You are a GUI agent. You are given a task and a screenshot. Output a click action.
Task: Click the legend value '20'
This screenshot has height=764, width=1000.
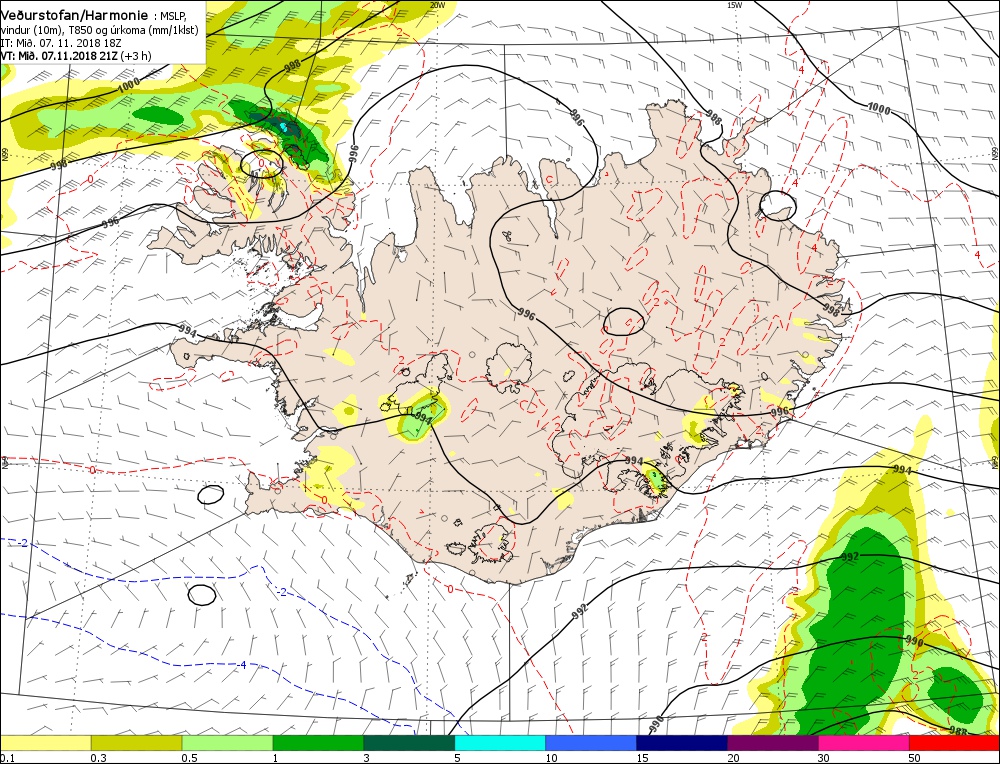(733, 757)
